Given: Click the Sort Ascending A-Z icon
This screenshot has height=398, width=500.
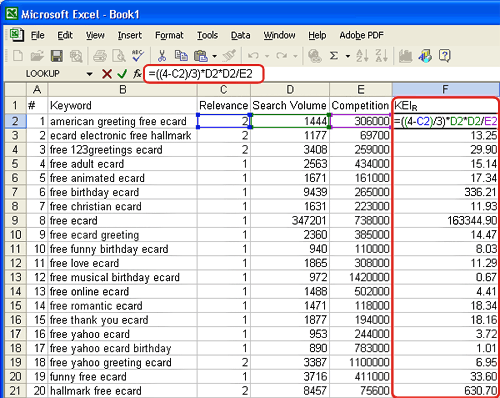Looking at the screenshot, I should (362, 56).
